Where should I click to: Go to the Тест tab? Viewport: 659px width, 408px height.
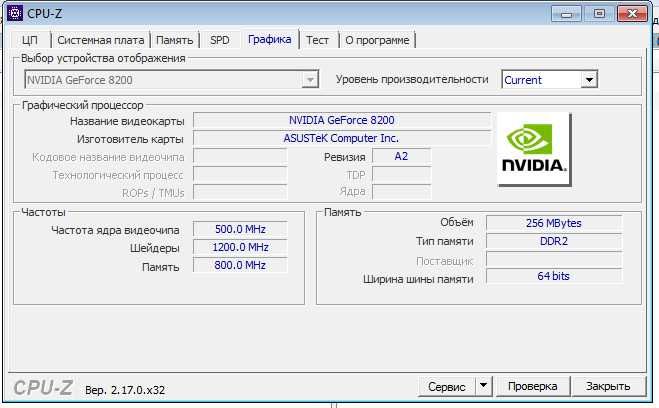[x=317, y=40]
